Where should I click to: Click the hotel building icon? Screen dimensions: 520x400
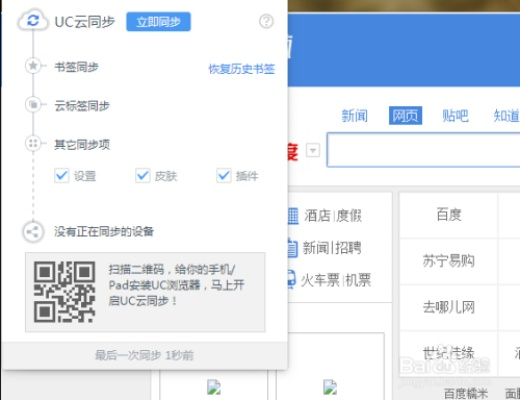click(293, 216)
